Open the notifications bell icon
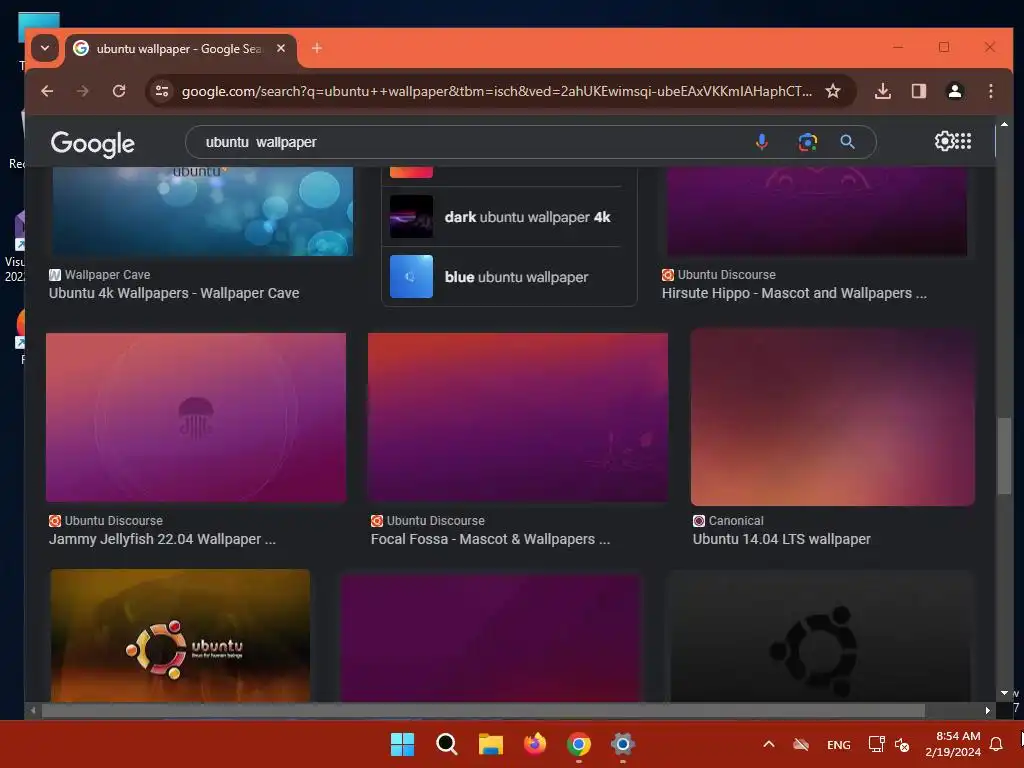 (x=996, y=744)
